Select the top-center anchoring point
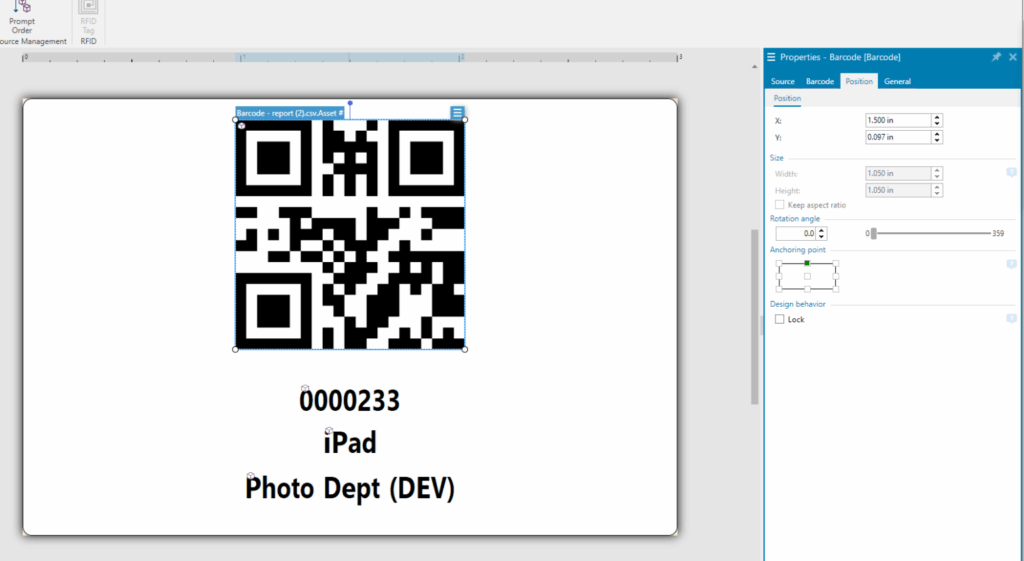 tap(807, 263)
